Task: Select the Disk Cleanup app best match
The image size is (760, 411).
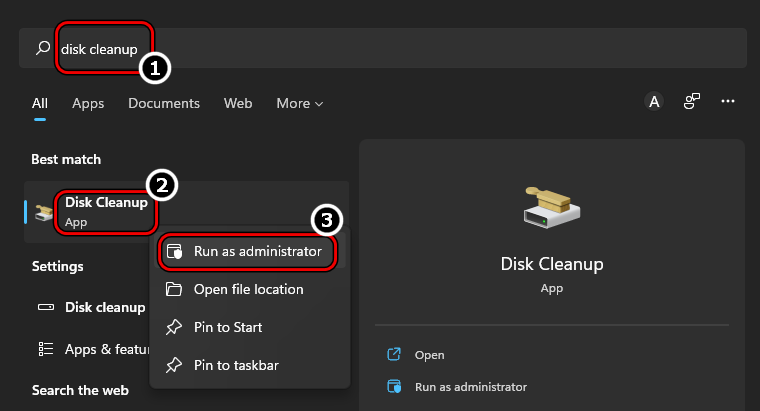Action: pos(106,211)
